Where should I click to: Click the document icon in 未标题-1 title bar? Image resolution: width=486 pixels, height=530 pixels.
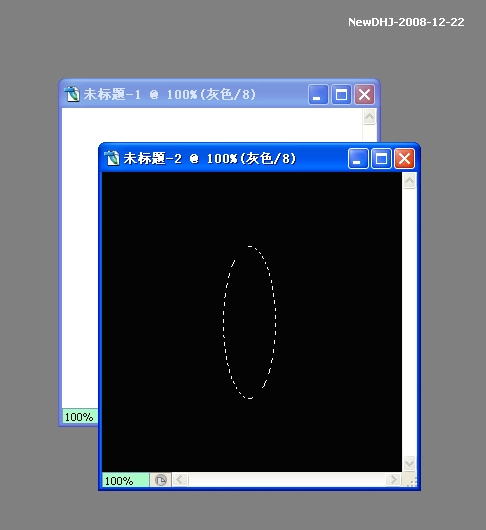pyautogui.click(x=72, y=94)
